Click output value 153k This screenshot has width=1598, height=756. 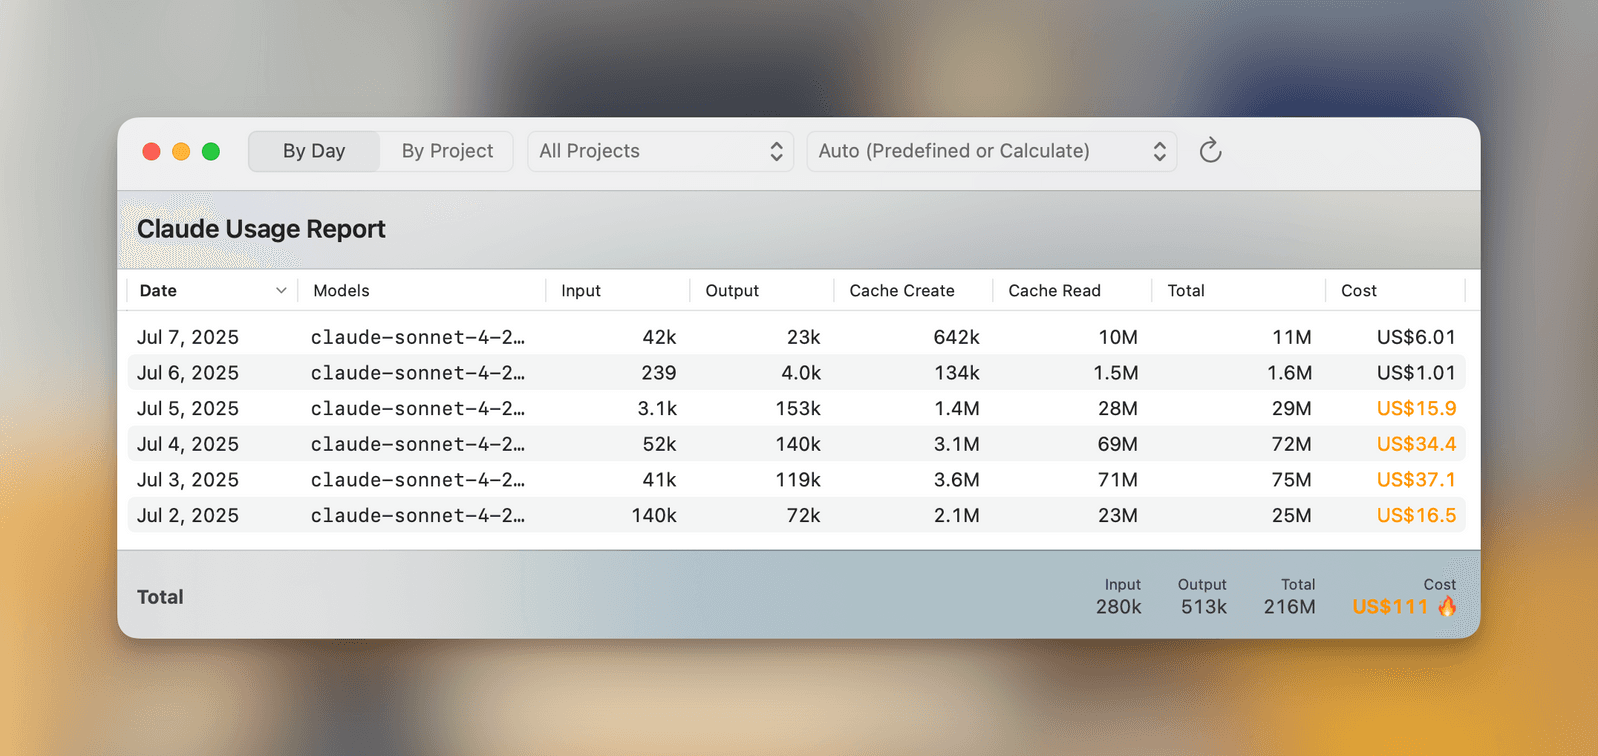click(798, 409)
